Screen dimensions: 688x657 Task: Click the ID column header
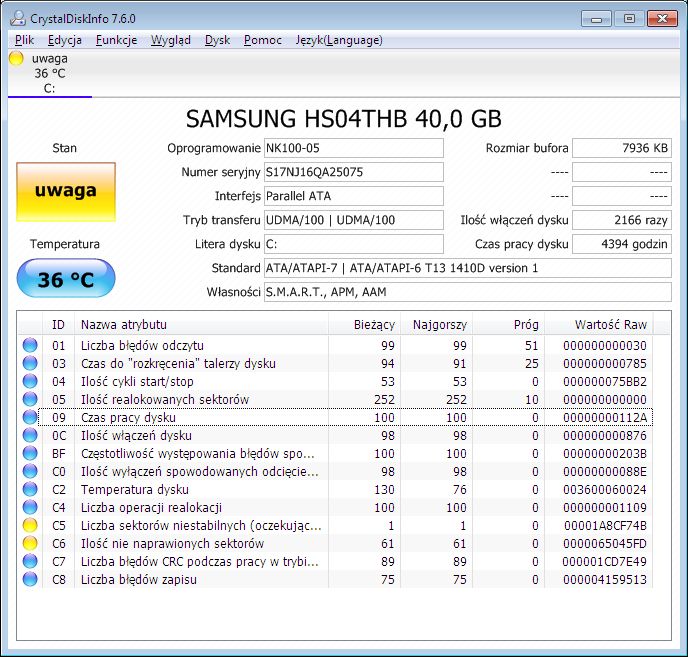point(58,324)
